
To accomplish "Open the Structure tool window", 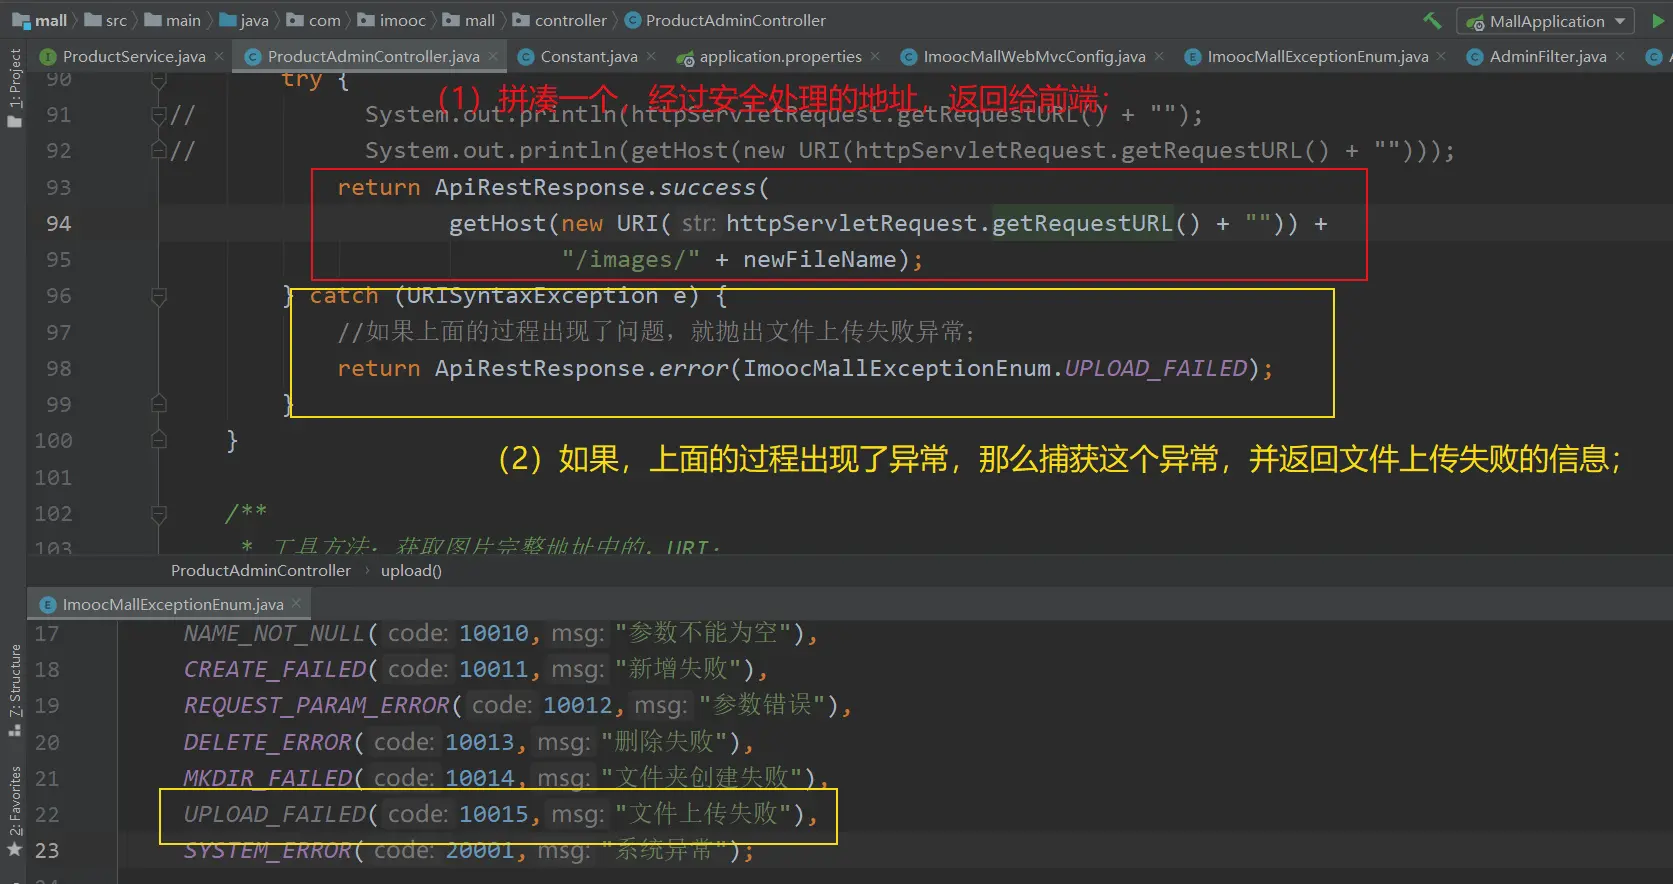I will point(14,690).
